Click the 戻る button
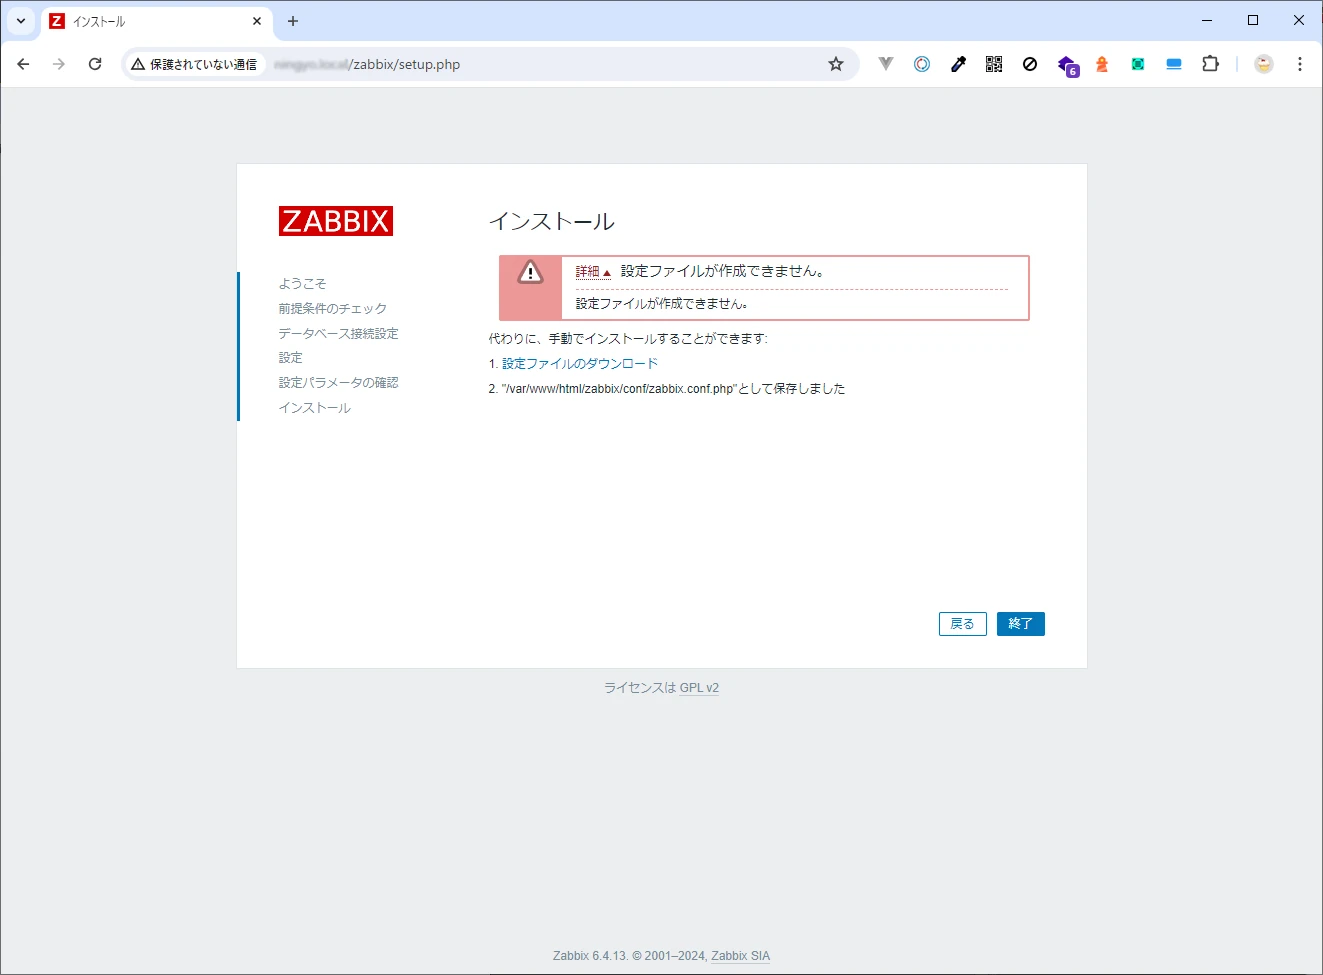The image size is (1323, 975). click(963, 624)
